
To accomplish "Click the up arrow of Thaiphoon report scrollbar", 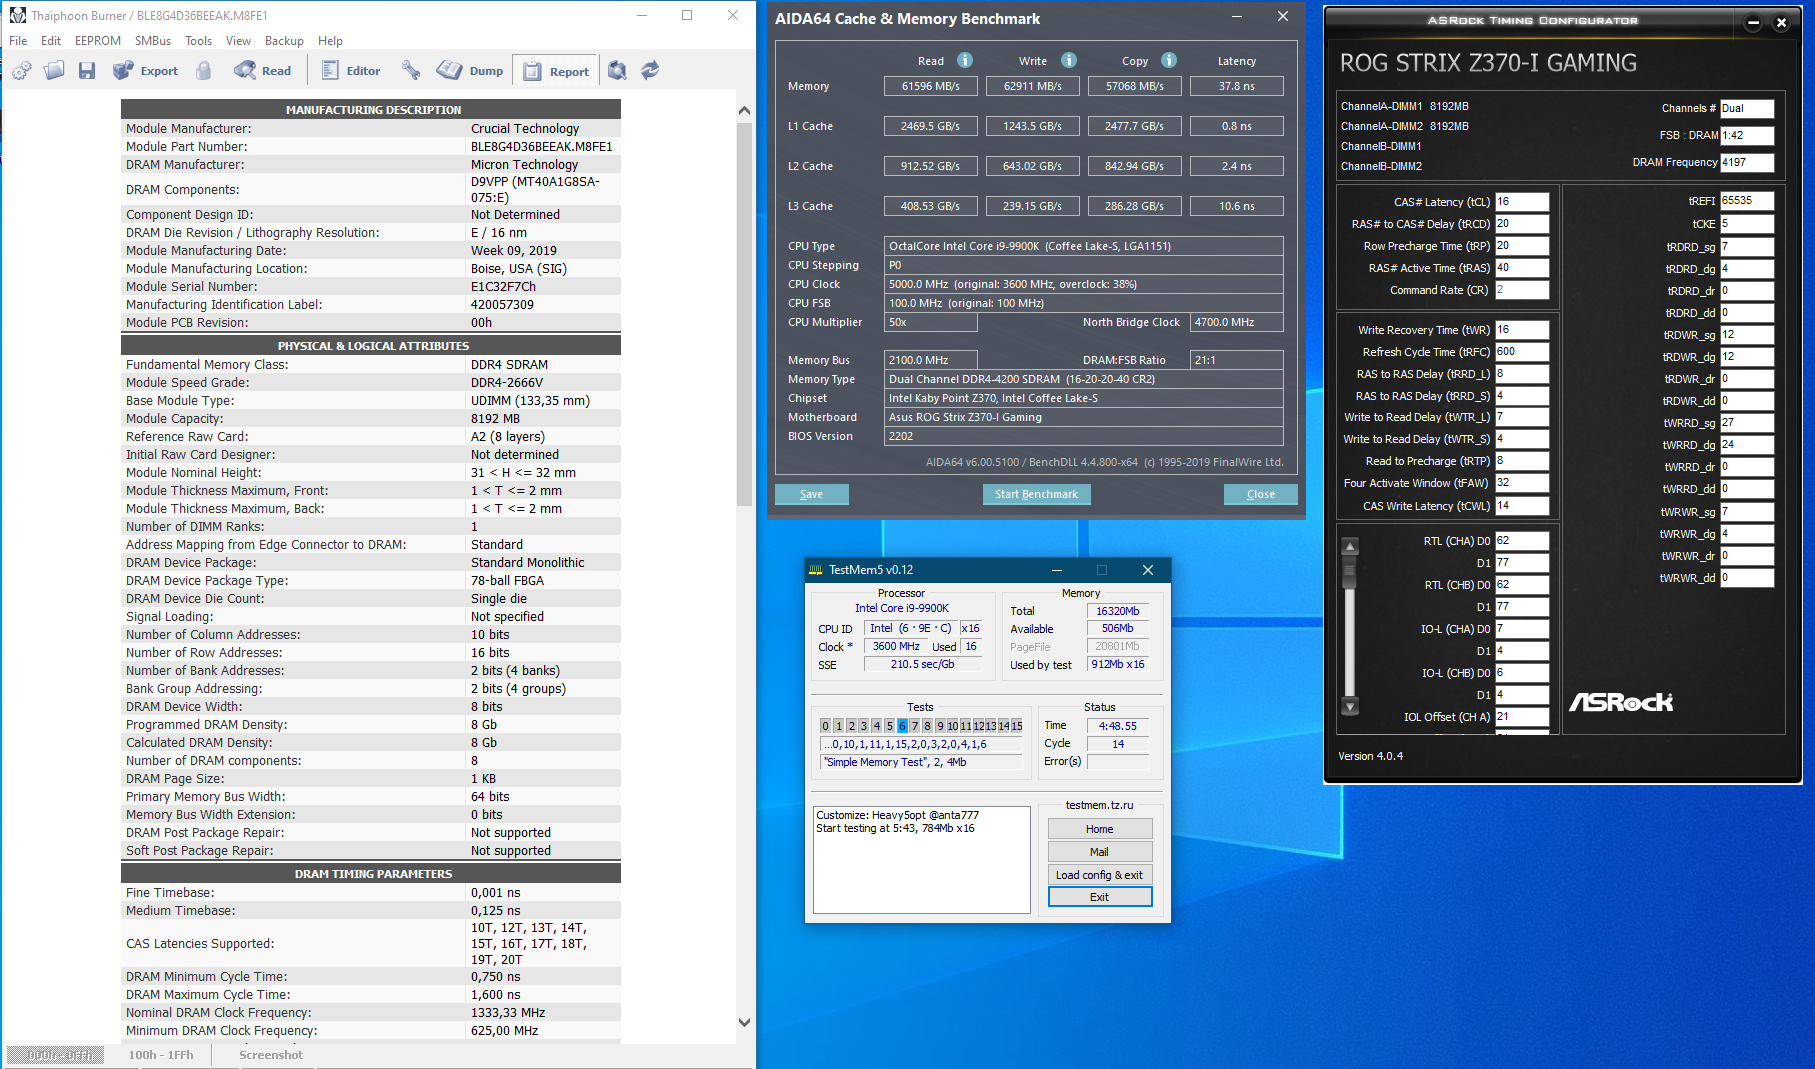I will (744, 110).
